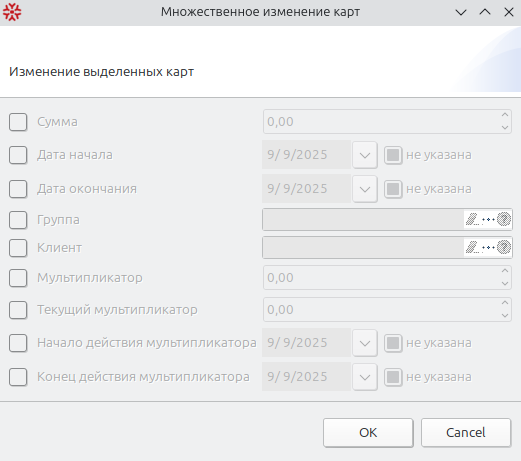The width and height of the screenshot is (521, 461).
Task: Click the clear icon in Клиент field
Action: tap(472, 247)
